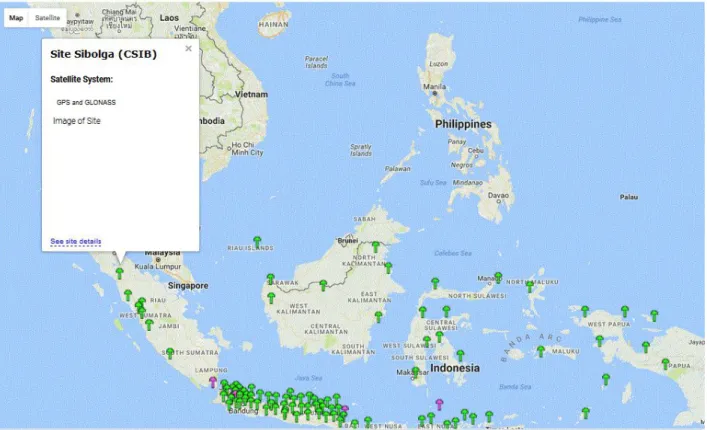Screen dimensions: 707x430
Task: Select the green marker below Central Sulawesi label
Action: 440,336
